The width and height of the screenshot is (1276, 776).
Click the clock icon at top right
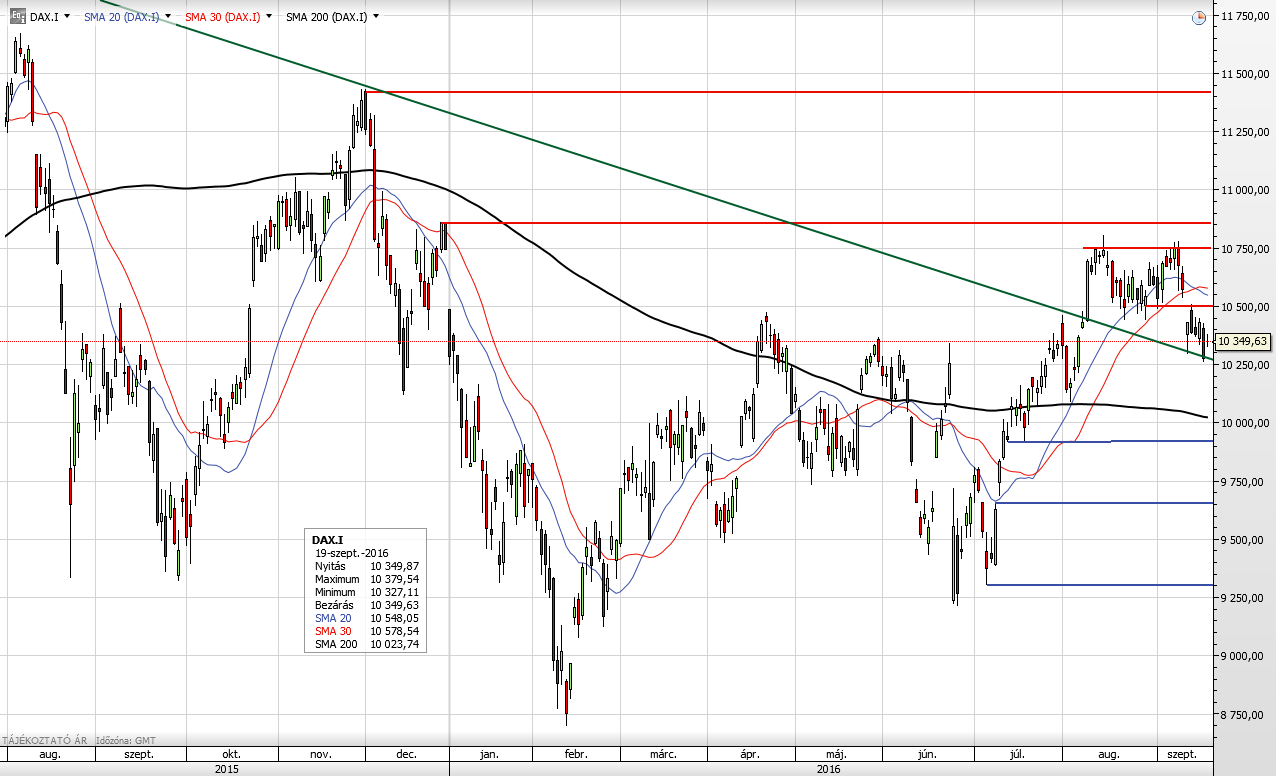coord(1198,17)
